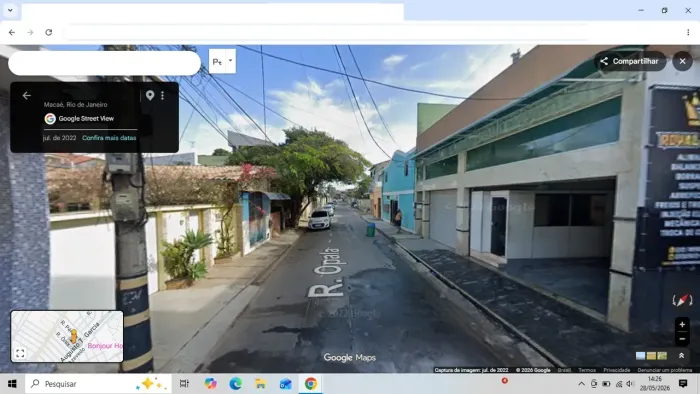Launch Copilot from the taskbar
This screenshot has height=394, width=700.
click(x=210, y=384)
